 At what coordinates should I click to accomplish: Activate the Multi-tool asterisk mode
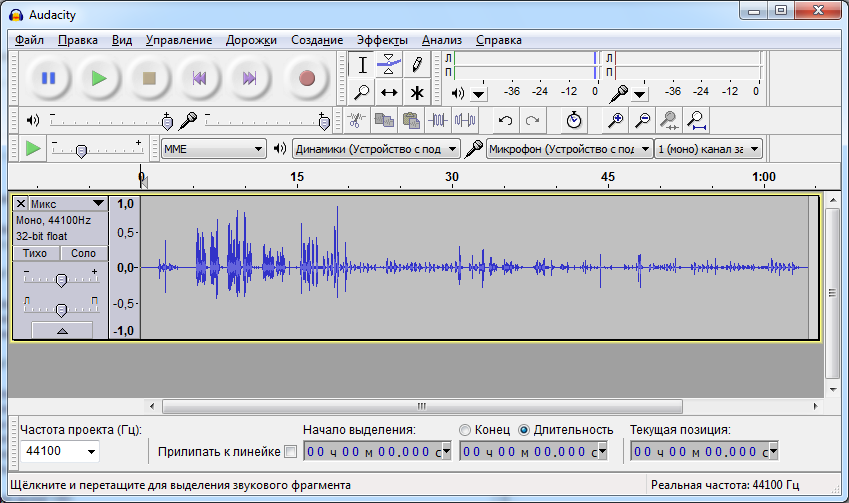pos(417,93)
